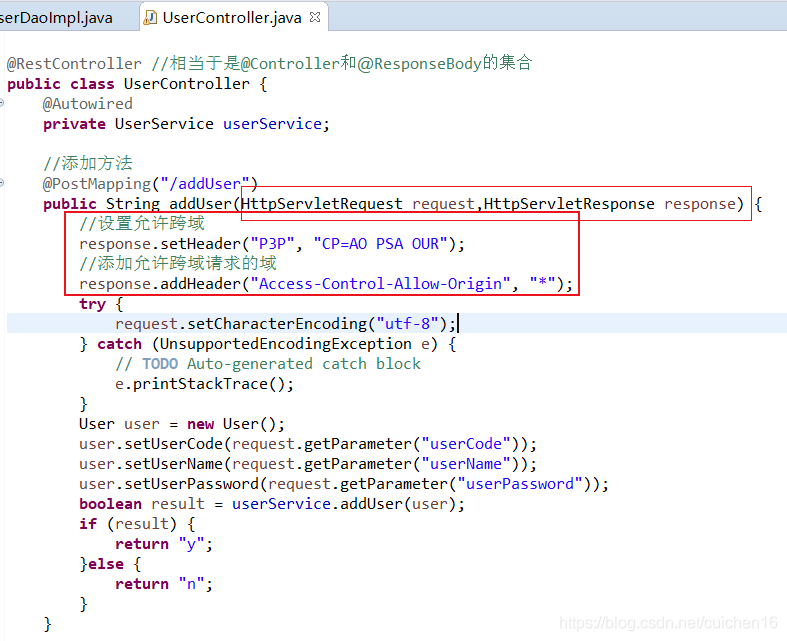
Task: Click the //设置允许跨域 comment
Action: point(142,224)
